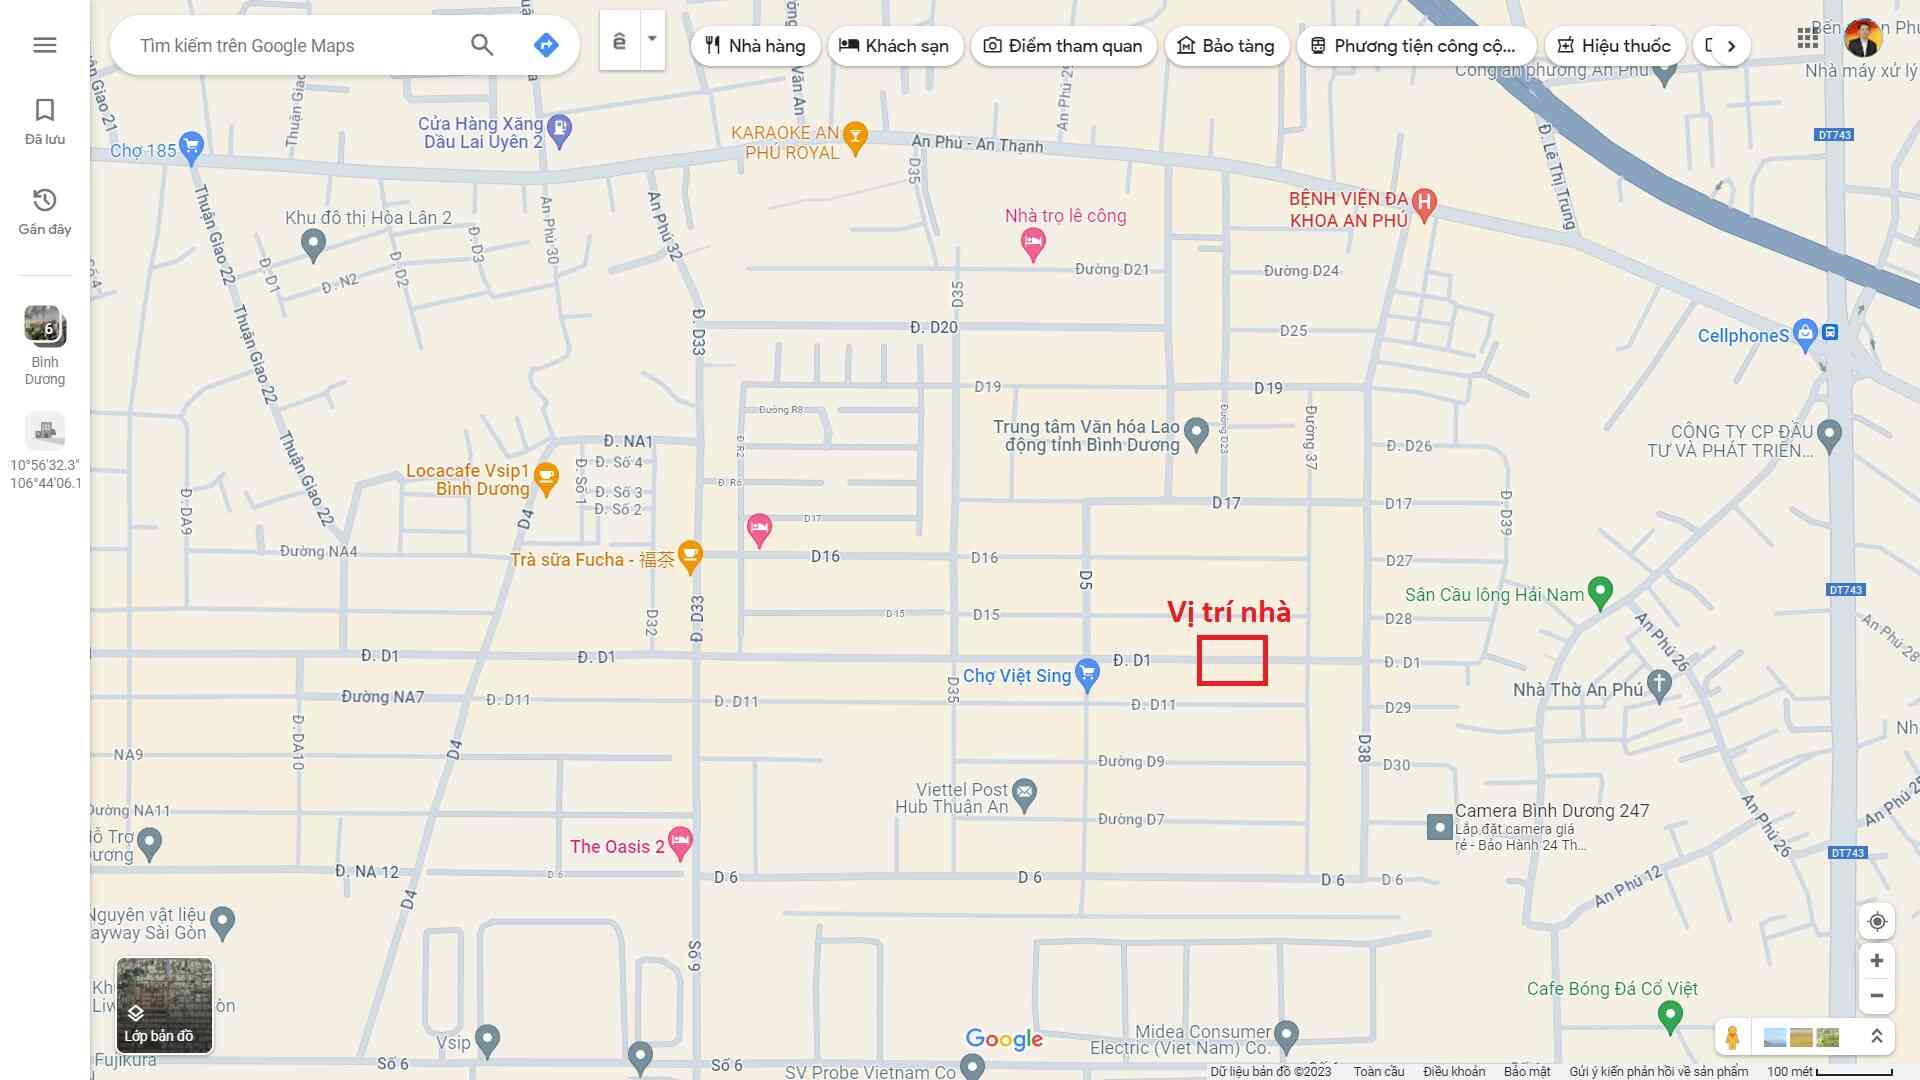Select the Street View pegman
Screen dimensions: 1920x1080
pyautogui.click(x=1732, y=1037)
